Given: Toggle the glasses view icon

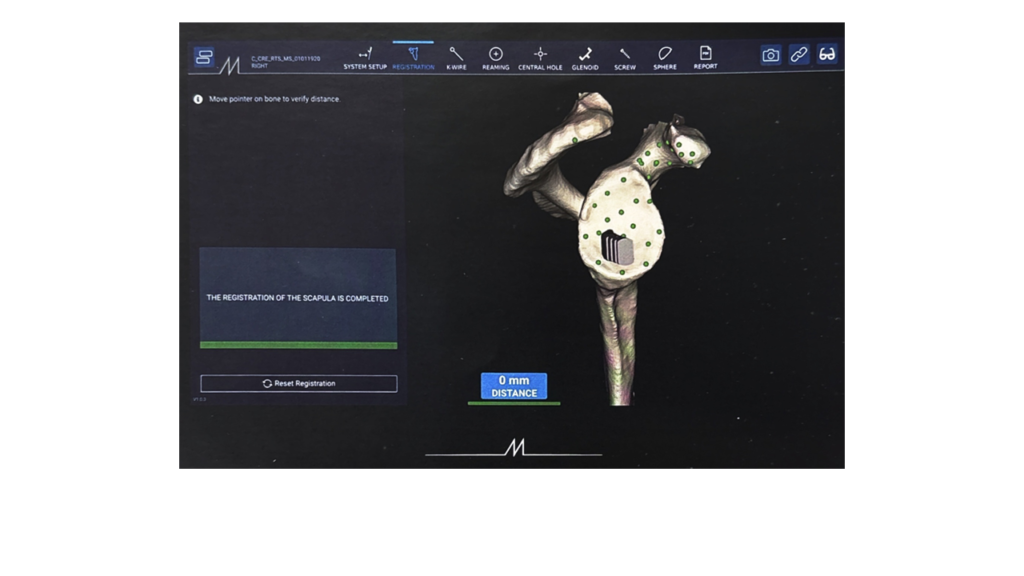Looking at the screenshot, I should coord(827,54).
